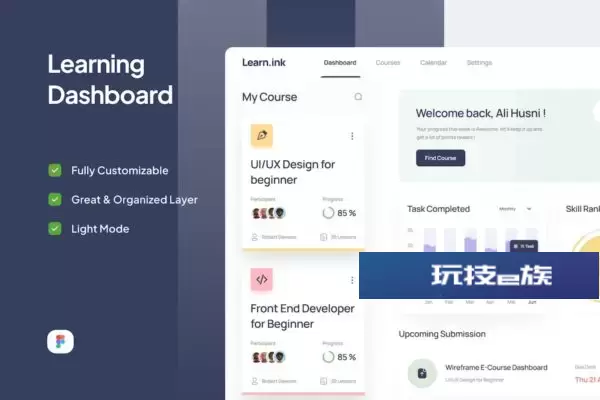Click the Task Completed chart tooltip badge
This screenshot has height=400, width=600.
pos(524,246)
